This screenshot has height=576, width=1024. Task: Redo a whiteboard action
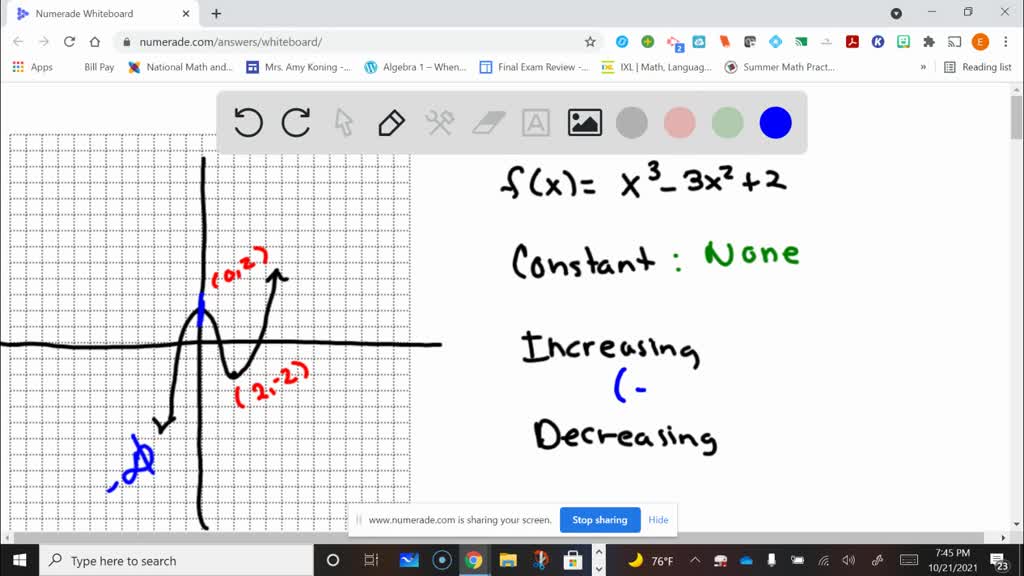[296, 122]
